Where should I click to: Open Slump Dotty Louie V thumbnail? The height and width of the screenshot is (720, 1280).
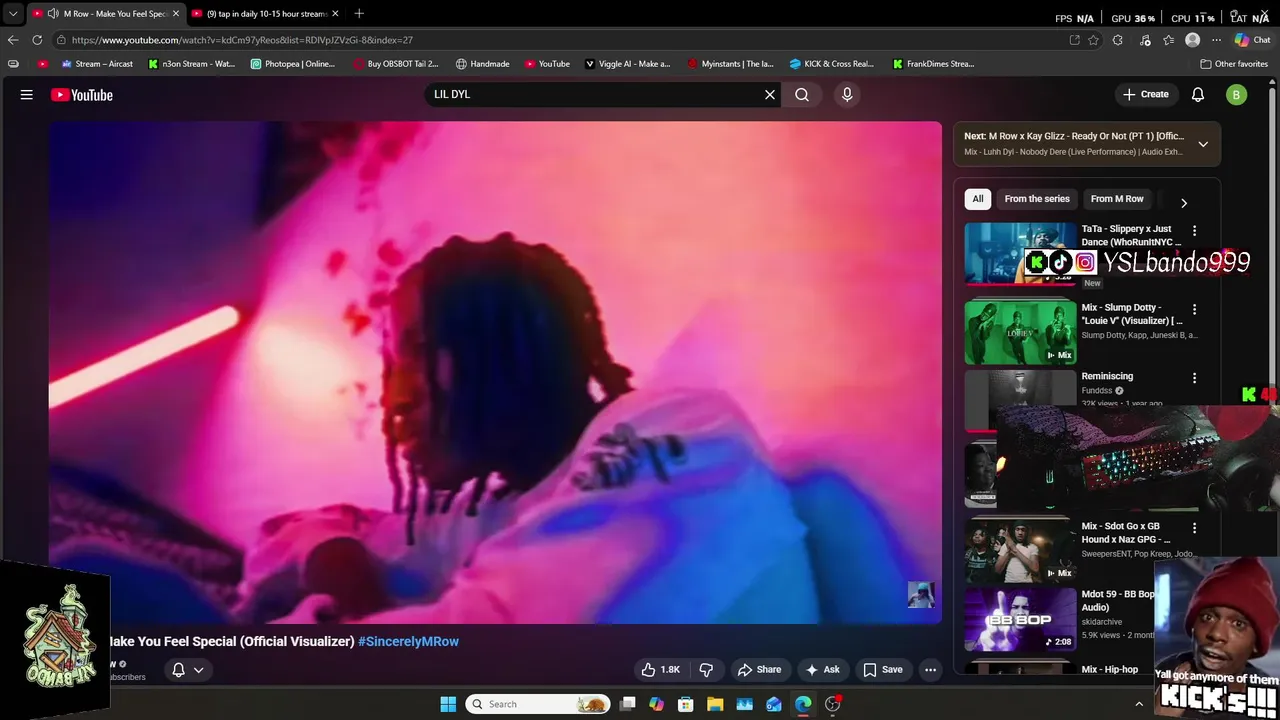click(1019, 333)
